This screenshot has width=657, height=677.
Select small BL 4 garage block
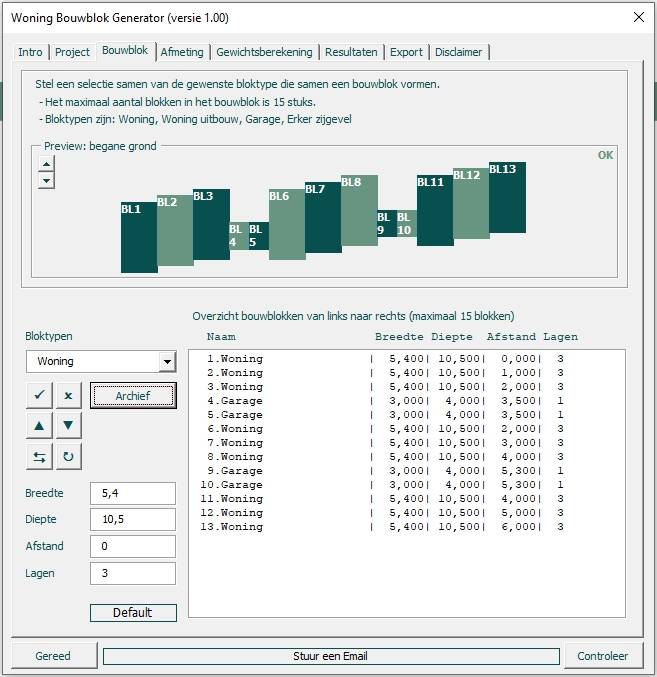pyautogui.click(x=239, y=236)
